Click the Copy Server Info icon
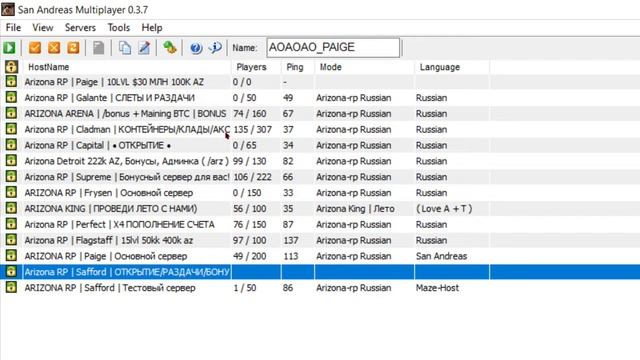The width and height of the screenshot is (640, 360). tap(124, 48)
